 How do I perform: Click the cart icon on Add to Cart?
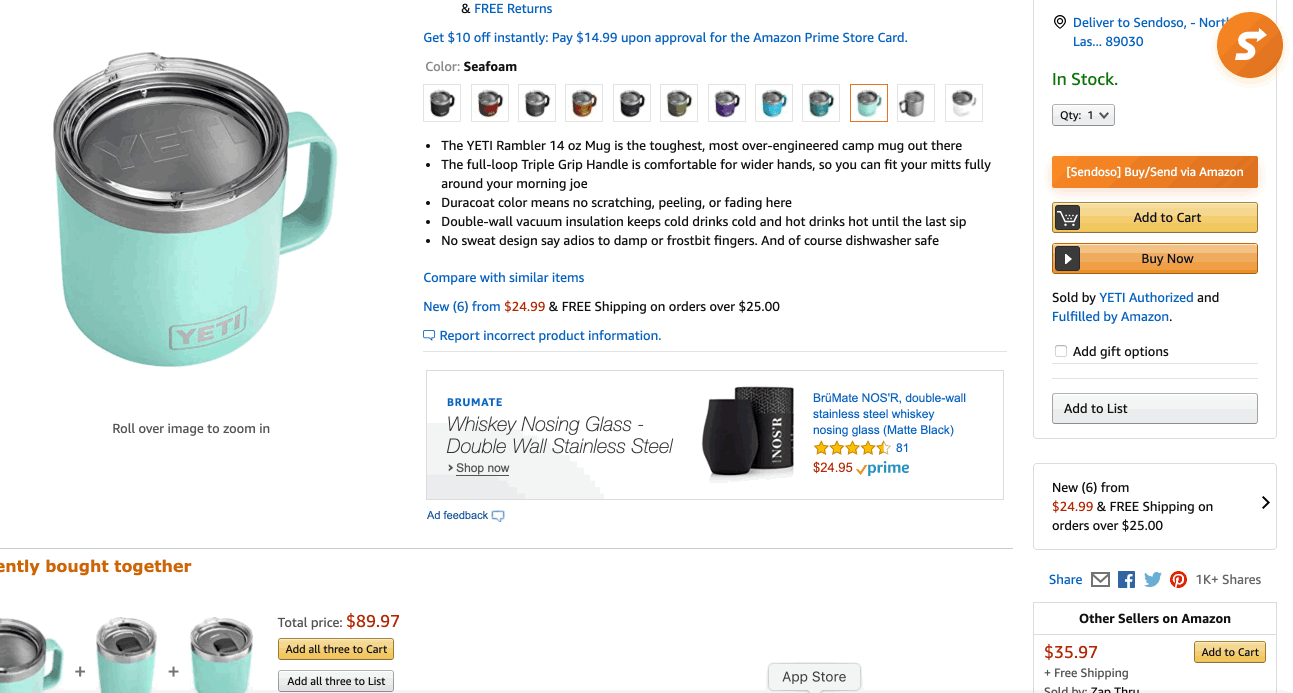[1067, 217]
